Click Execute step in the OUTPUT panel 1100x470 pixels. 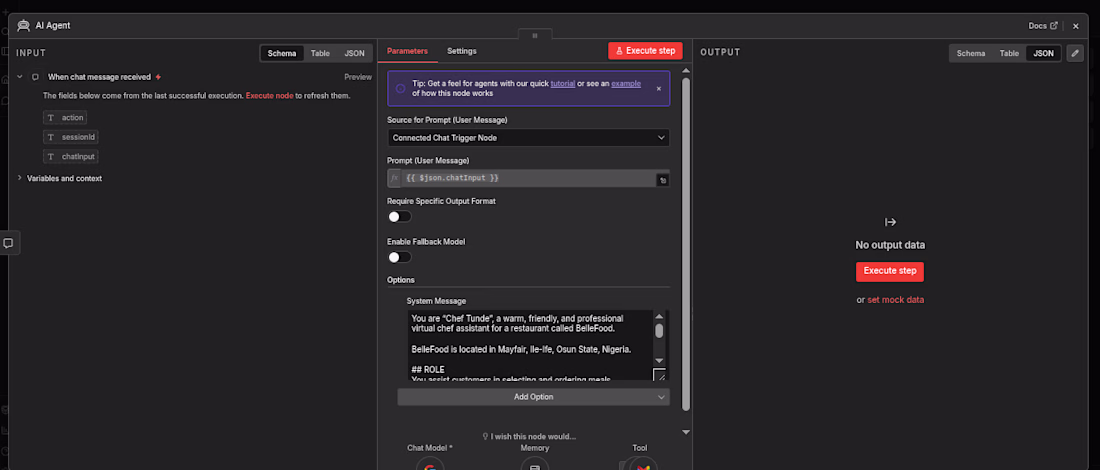pos(890,271)
